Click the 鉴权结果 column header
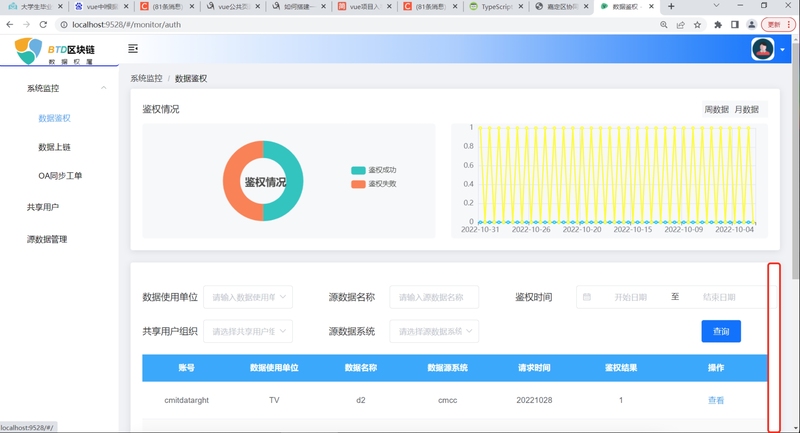This screenshot has height=433, width=800. click(621, 368)
